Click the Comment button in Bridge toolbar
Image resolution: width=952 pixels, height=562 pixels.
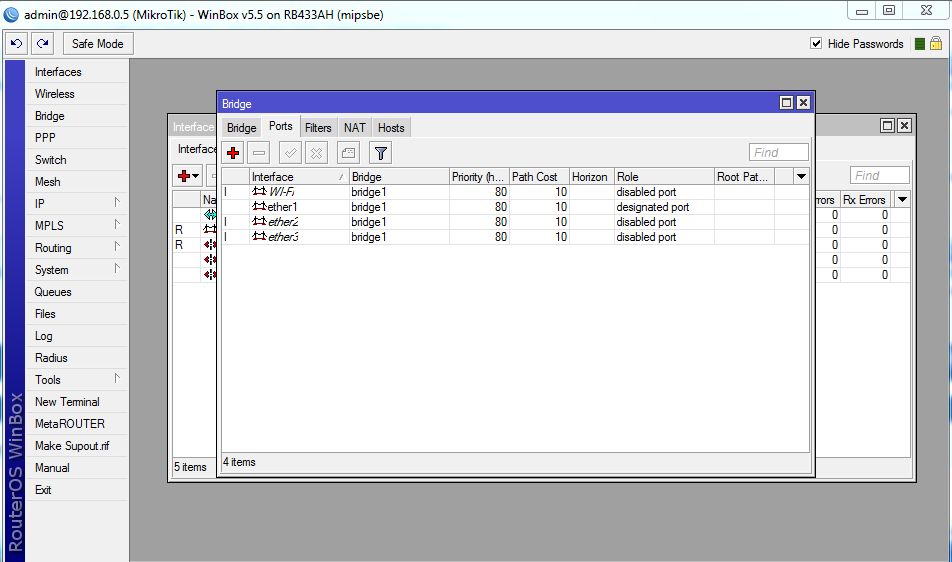[x=347, y=153]
